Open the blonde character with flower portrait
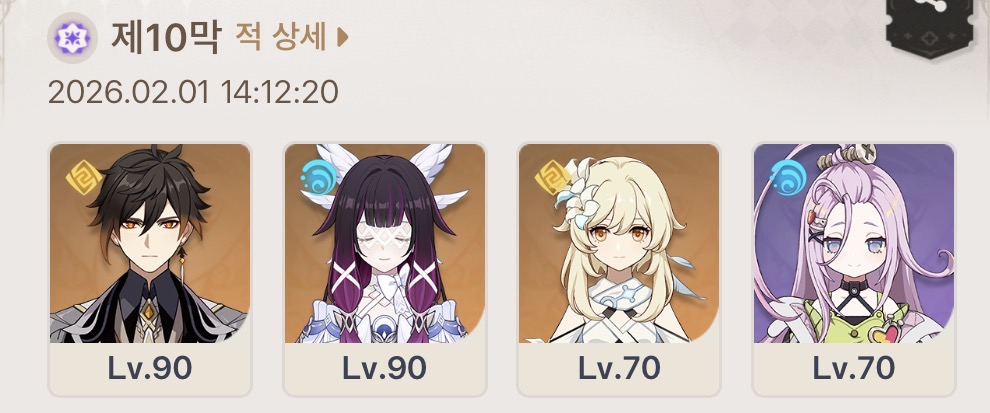This screenshot has height=413, width=990. (x=619, y=243)
